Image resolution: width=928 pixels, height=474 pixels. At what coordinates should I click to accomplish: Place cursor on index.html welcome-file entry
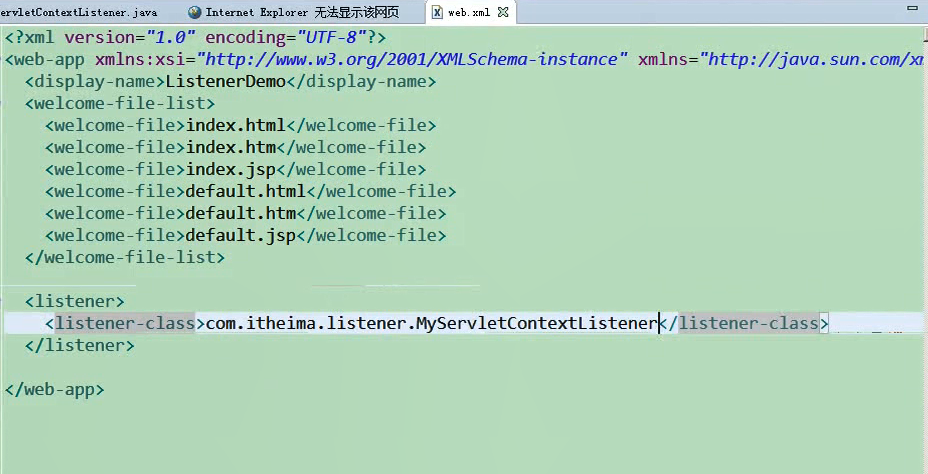(236, 125)
